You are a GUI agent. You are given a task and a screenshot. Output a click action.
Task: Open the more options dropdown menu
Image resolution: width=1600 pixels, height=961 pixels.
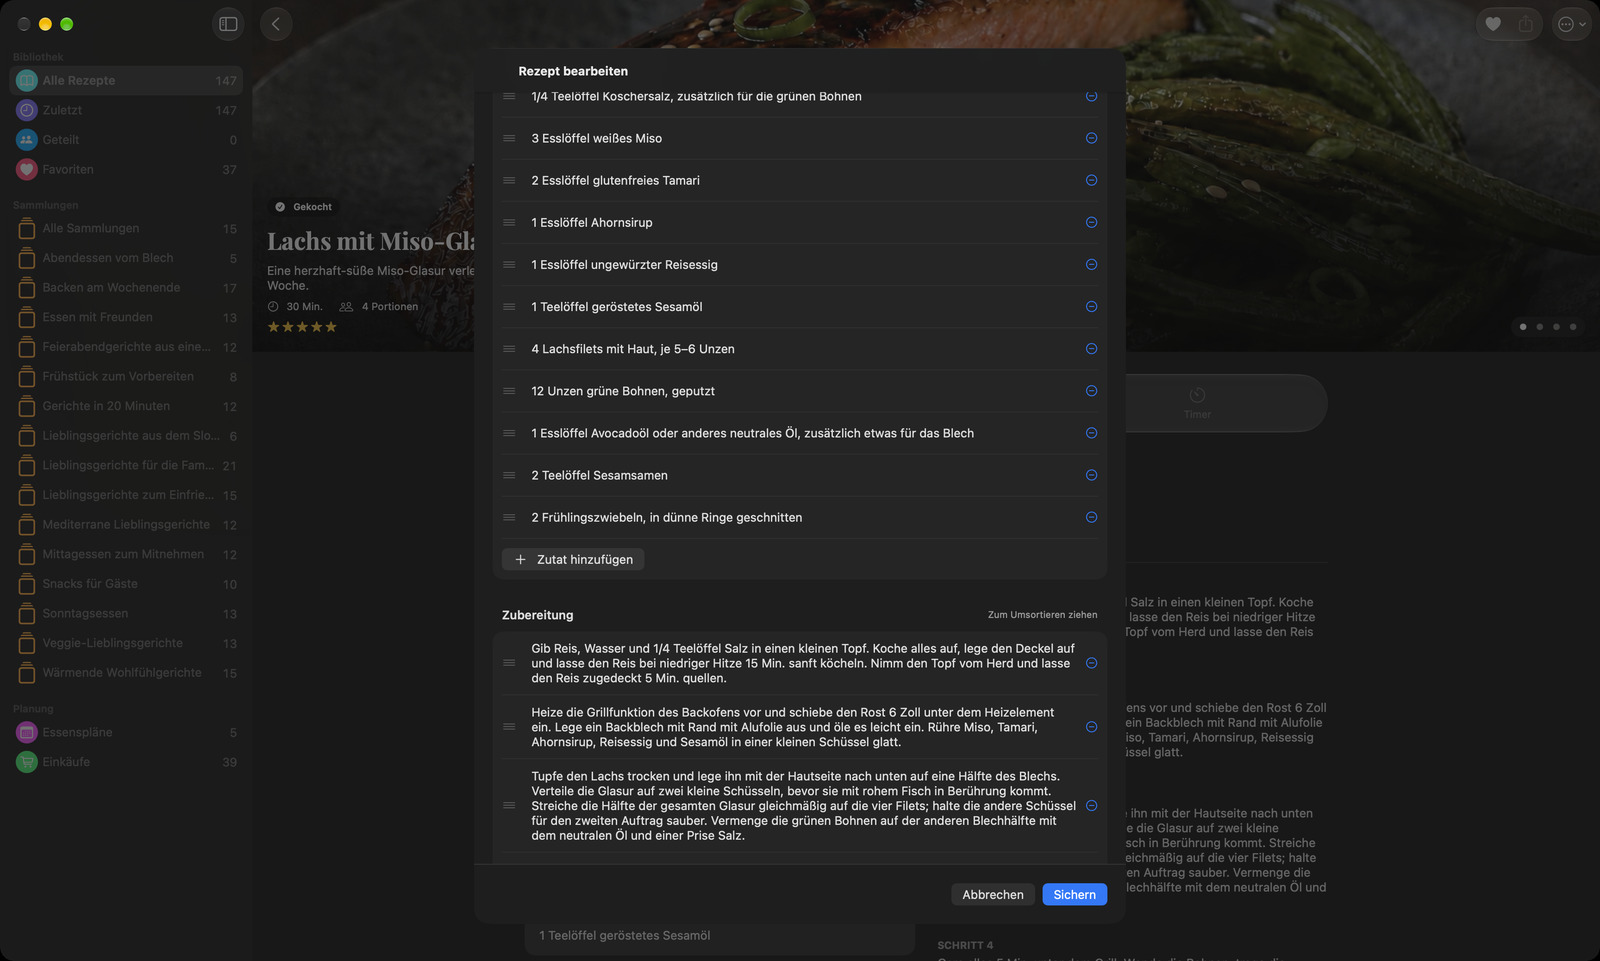tap(1572, 24)
